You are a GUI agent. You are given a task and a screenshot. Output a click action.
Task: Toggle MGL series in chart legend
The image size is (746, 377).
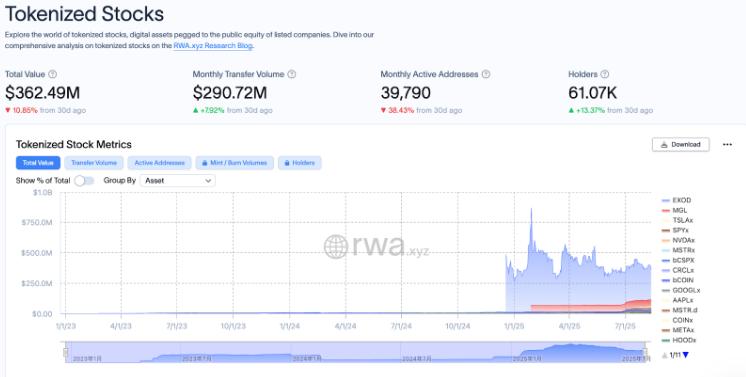coord(675,210)
